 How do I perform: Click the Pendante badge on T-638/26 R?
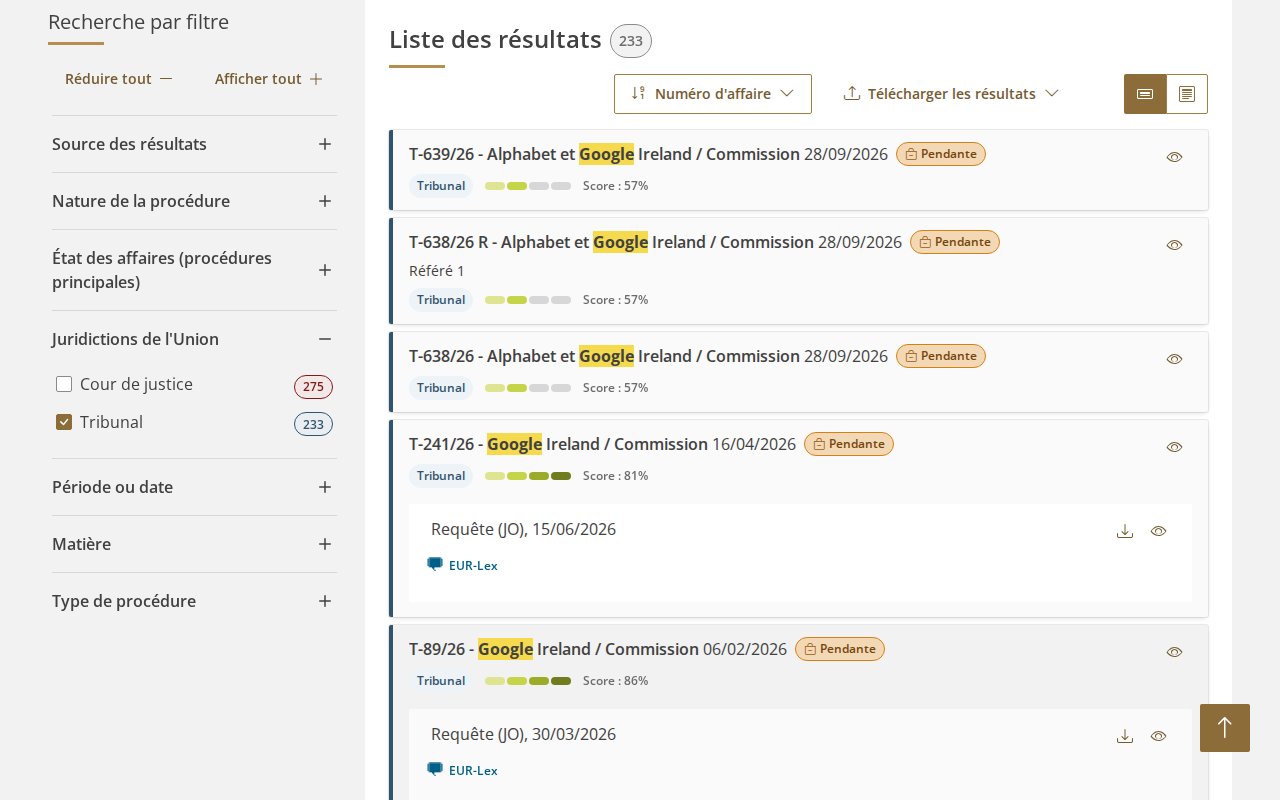[955, 242]
